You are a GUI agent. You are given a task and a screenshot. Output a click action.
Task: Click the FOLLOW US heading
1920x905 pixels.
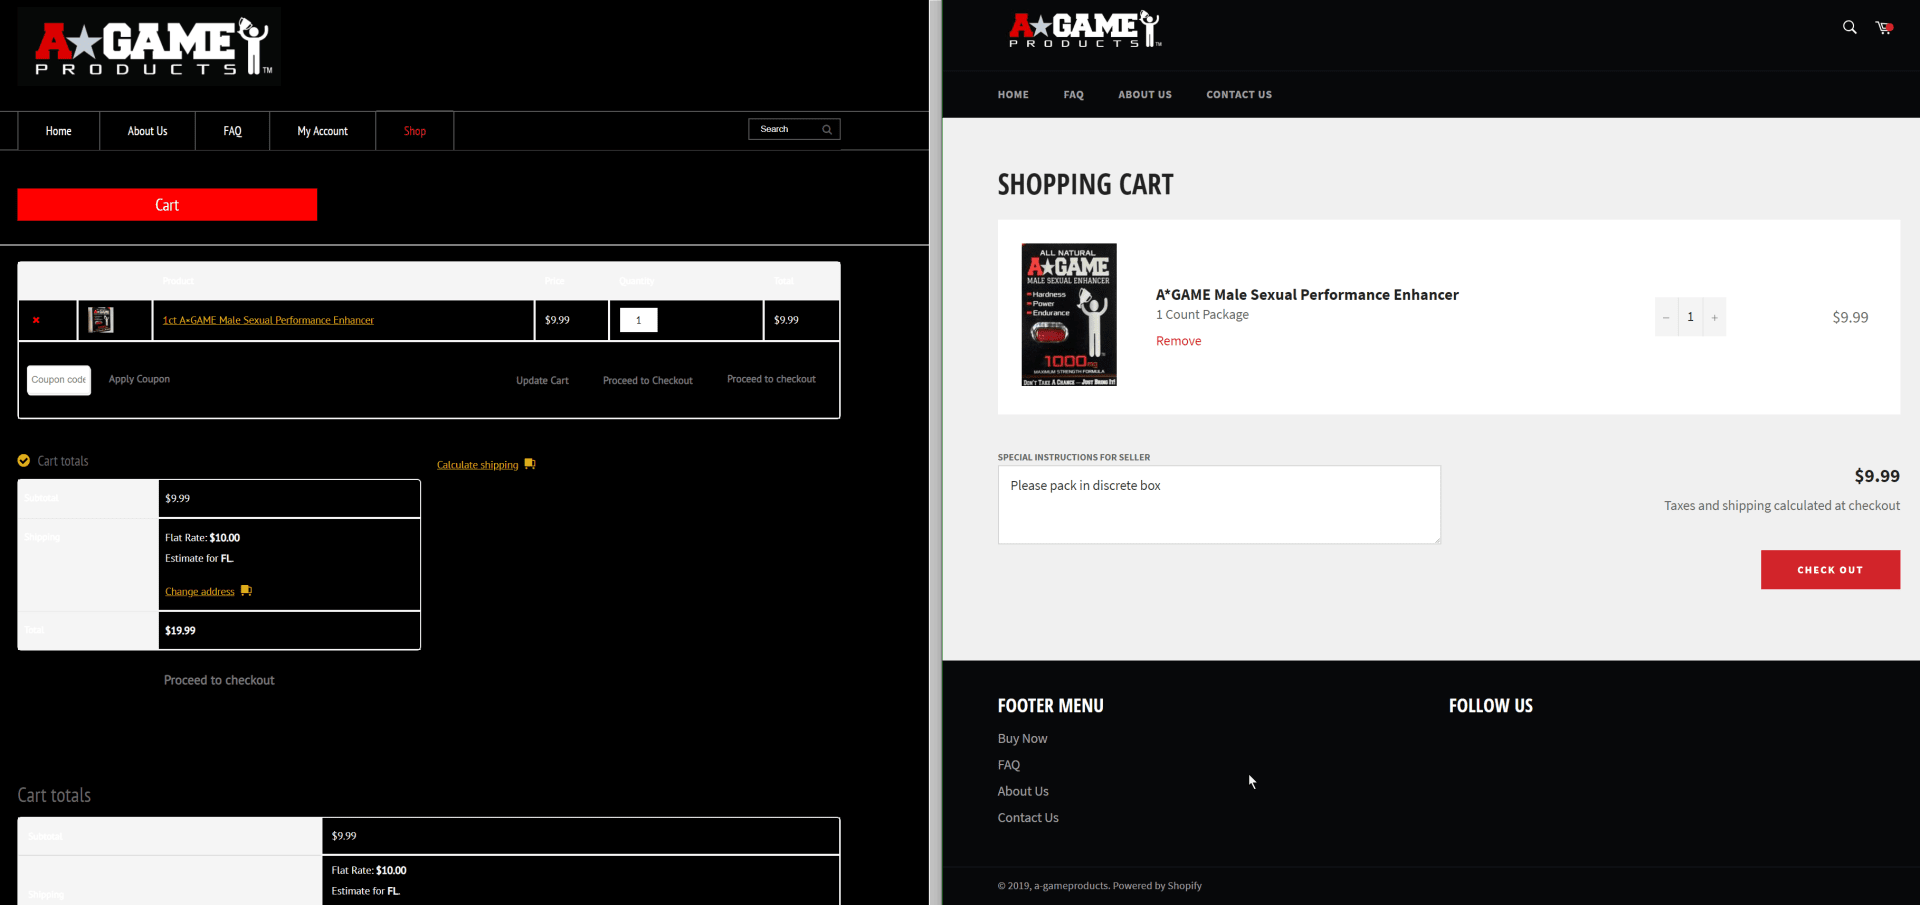coord(1490,706)
